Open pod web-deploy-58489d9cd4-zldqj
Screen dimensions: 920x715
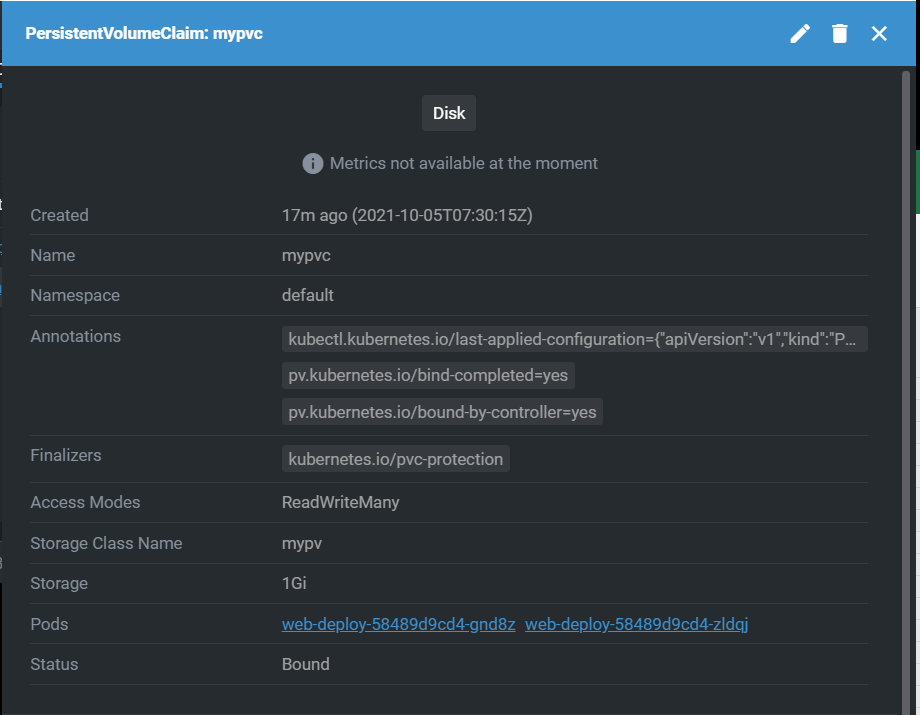[637, 624]
